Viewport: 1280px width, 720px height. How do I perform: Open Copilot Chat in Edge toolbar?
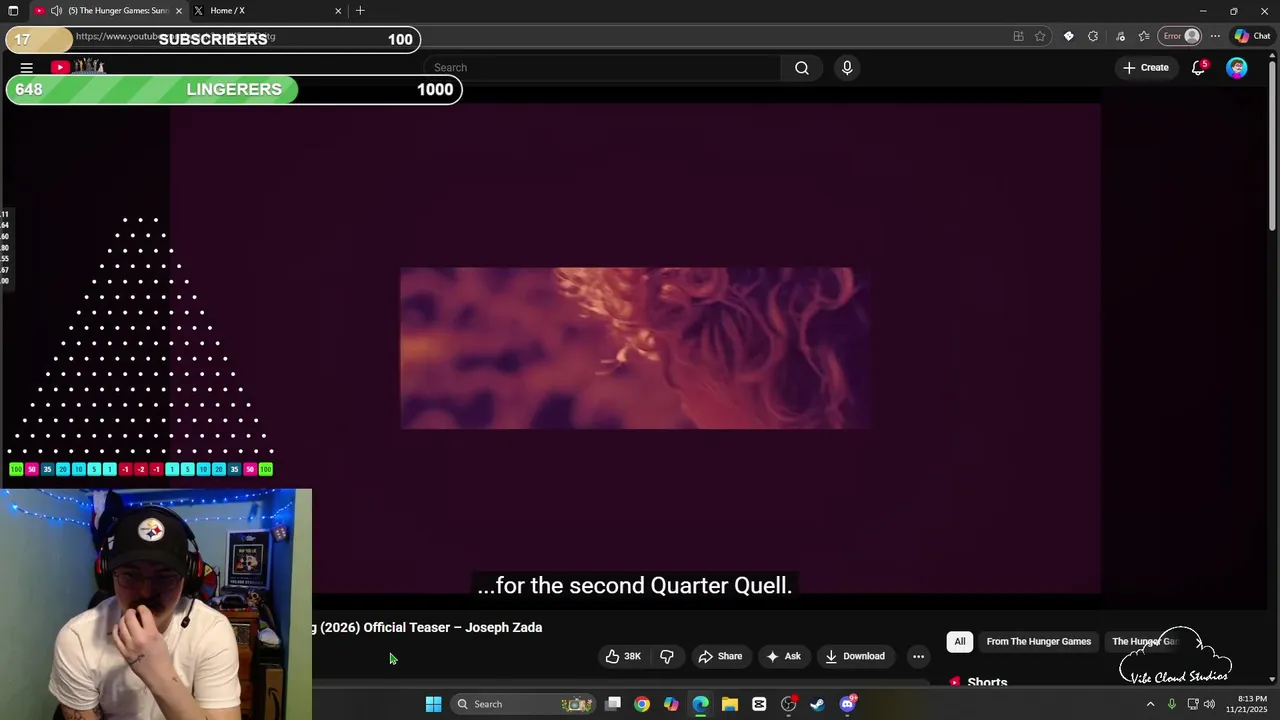[x=1252, y=36]
